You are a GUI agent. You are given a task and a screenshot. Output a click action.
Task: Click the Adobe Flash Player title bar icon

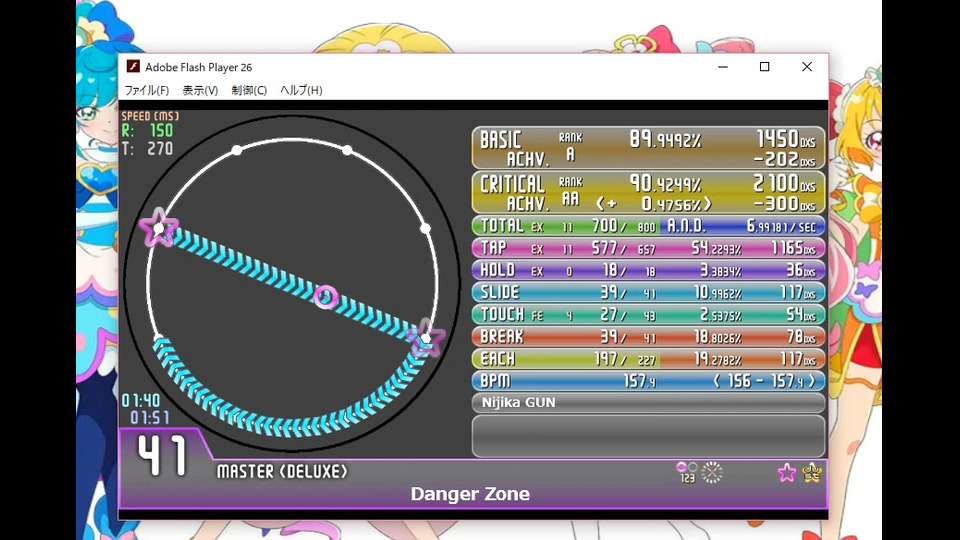[x=133, y=67]
